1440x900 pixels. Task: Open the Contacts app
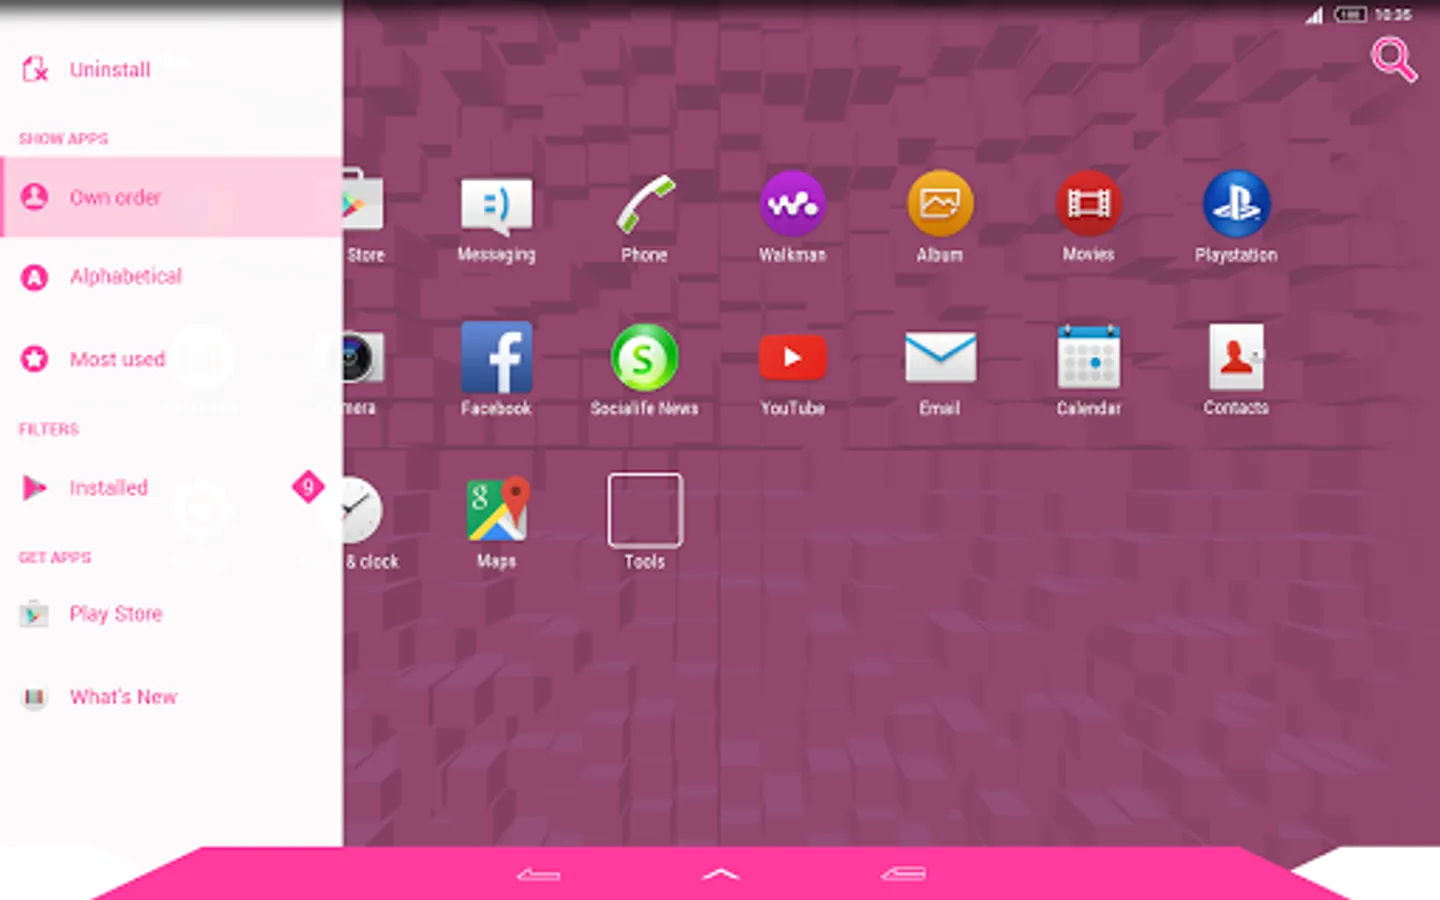[1236, 357]
